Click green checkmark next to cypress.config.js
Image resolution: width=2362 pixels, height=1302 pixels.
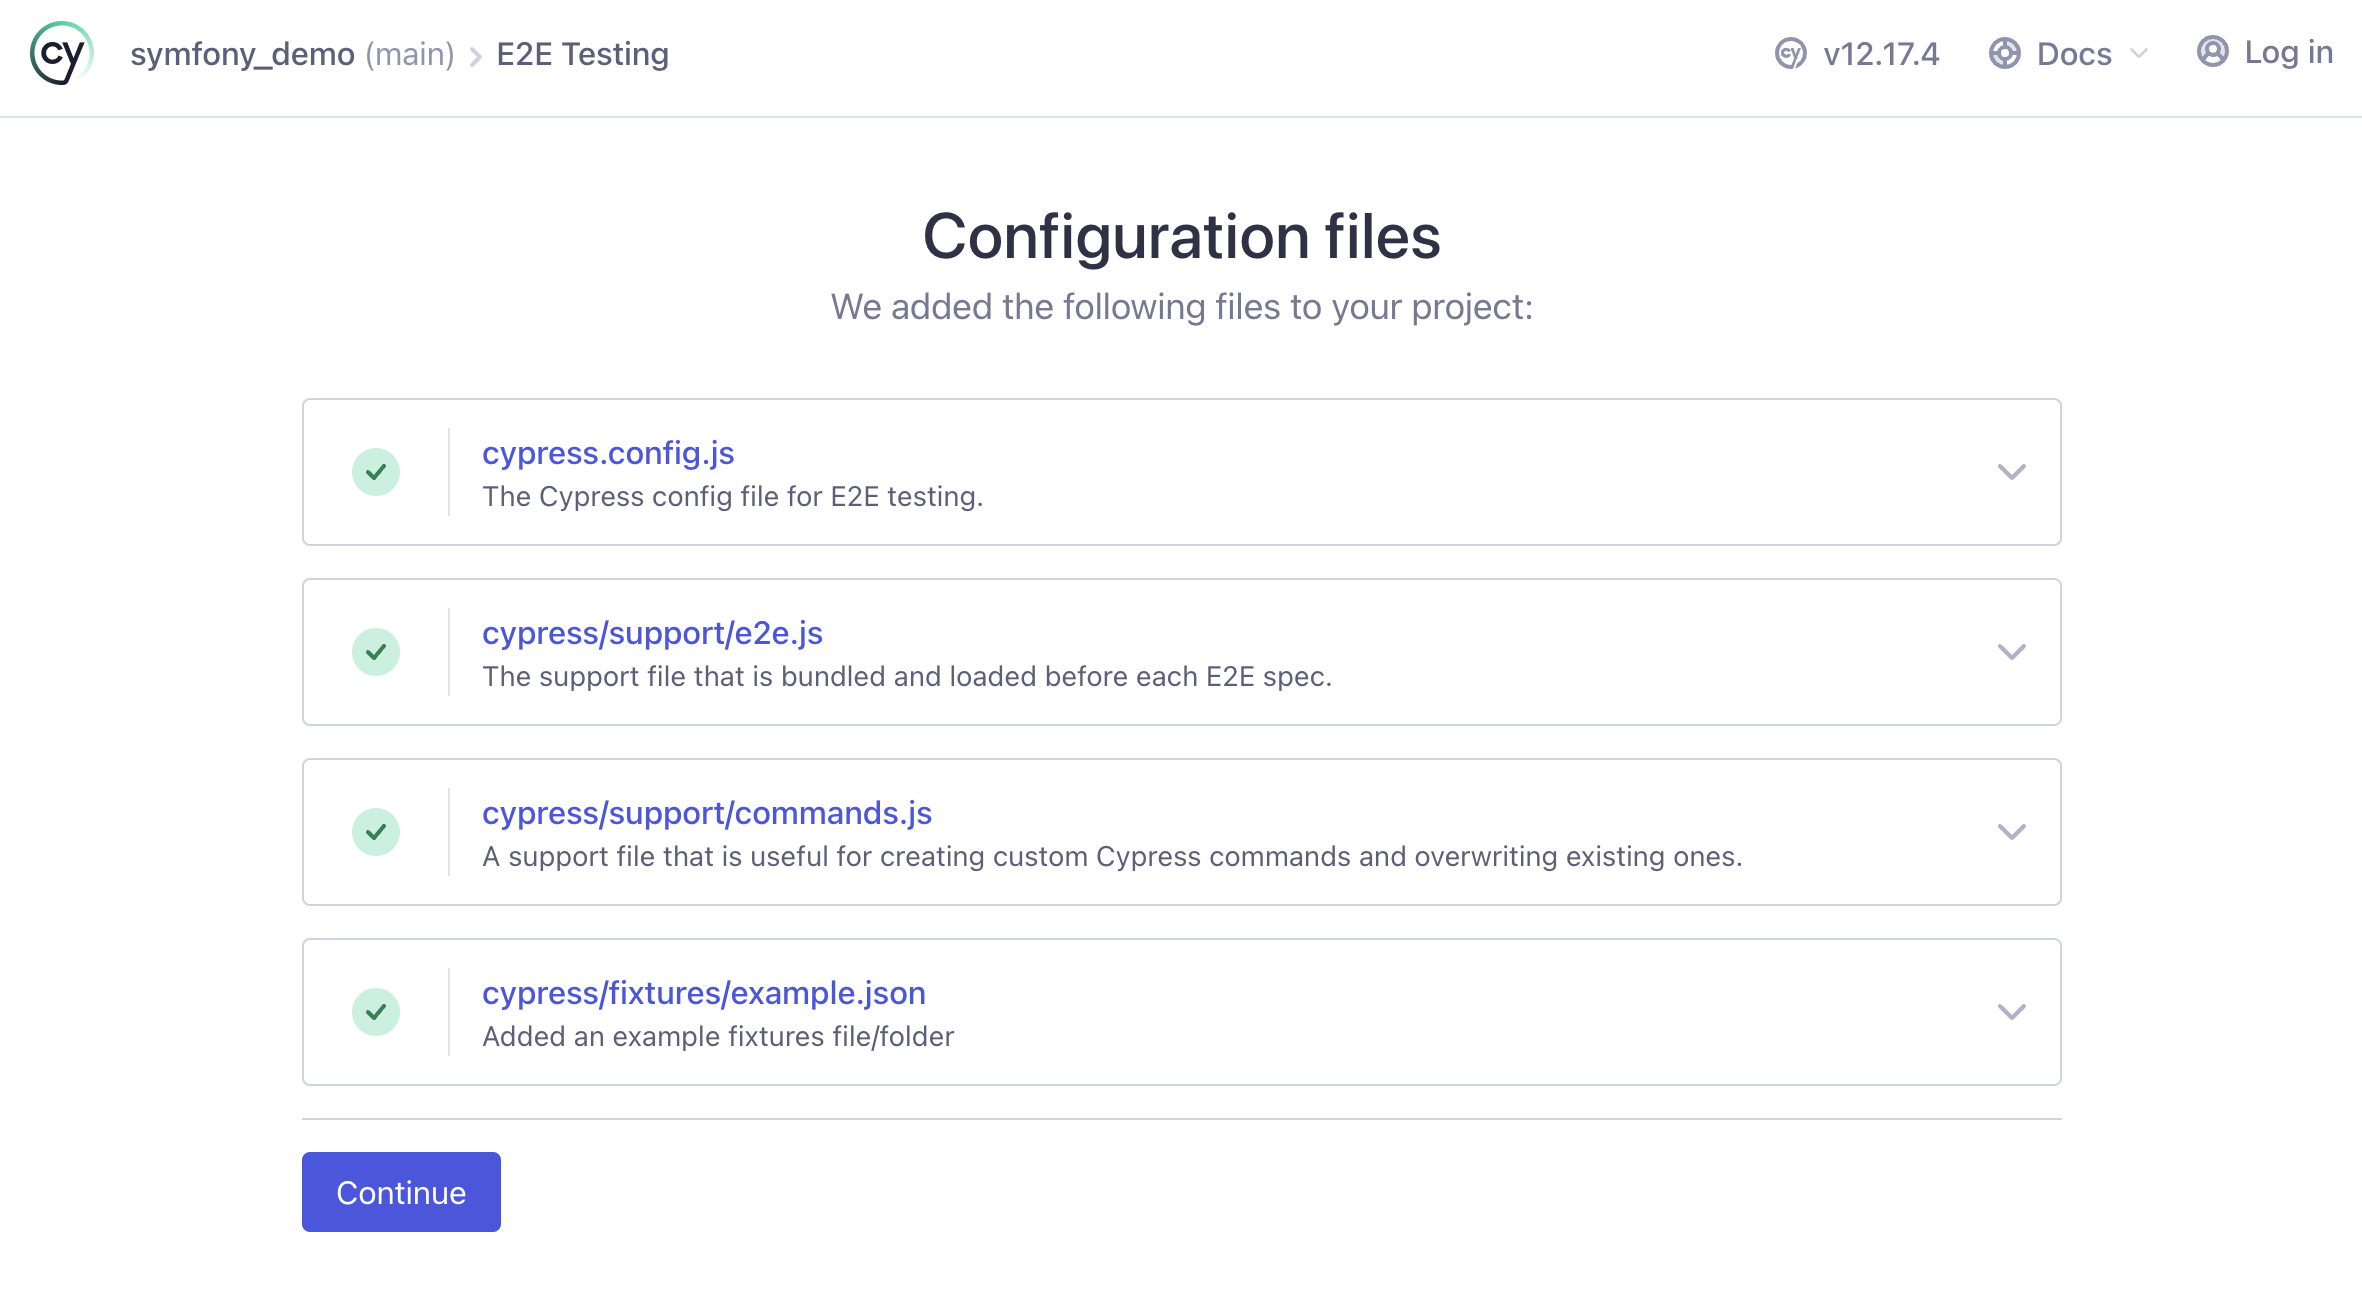(x=376, y=472)
